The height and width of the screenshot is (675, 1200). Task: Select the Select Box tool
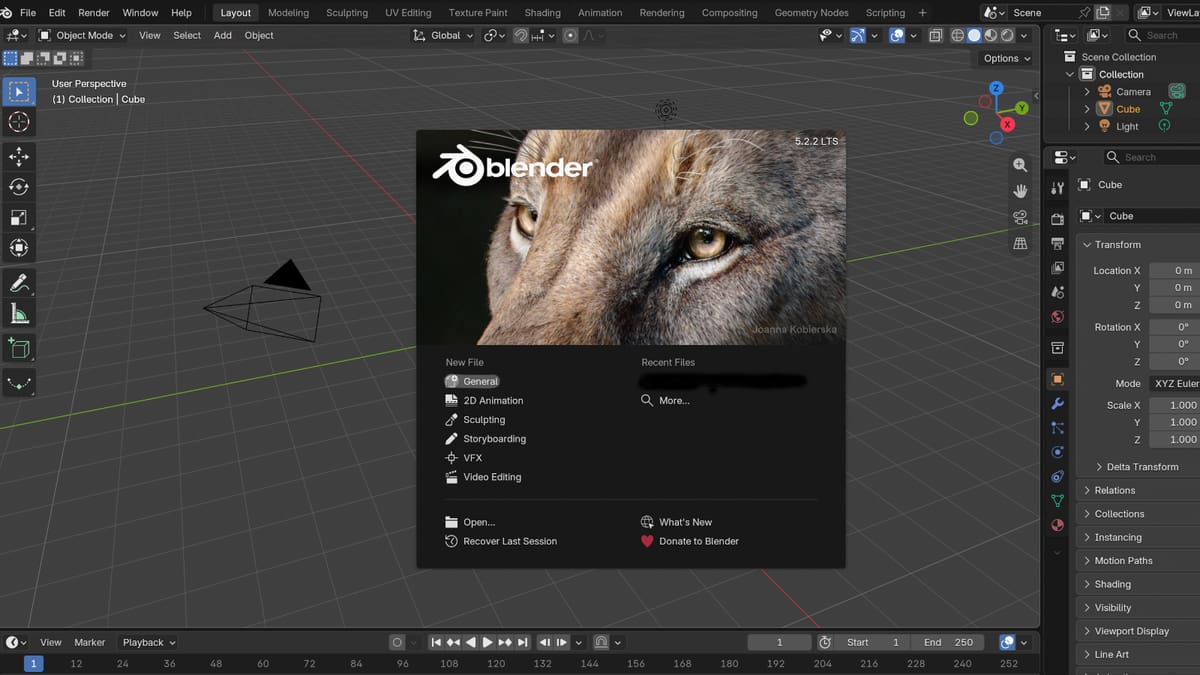click(x=19, y=92)
